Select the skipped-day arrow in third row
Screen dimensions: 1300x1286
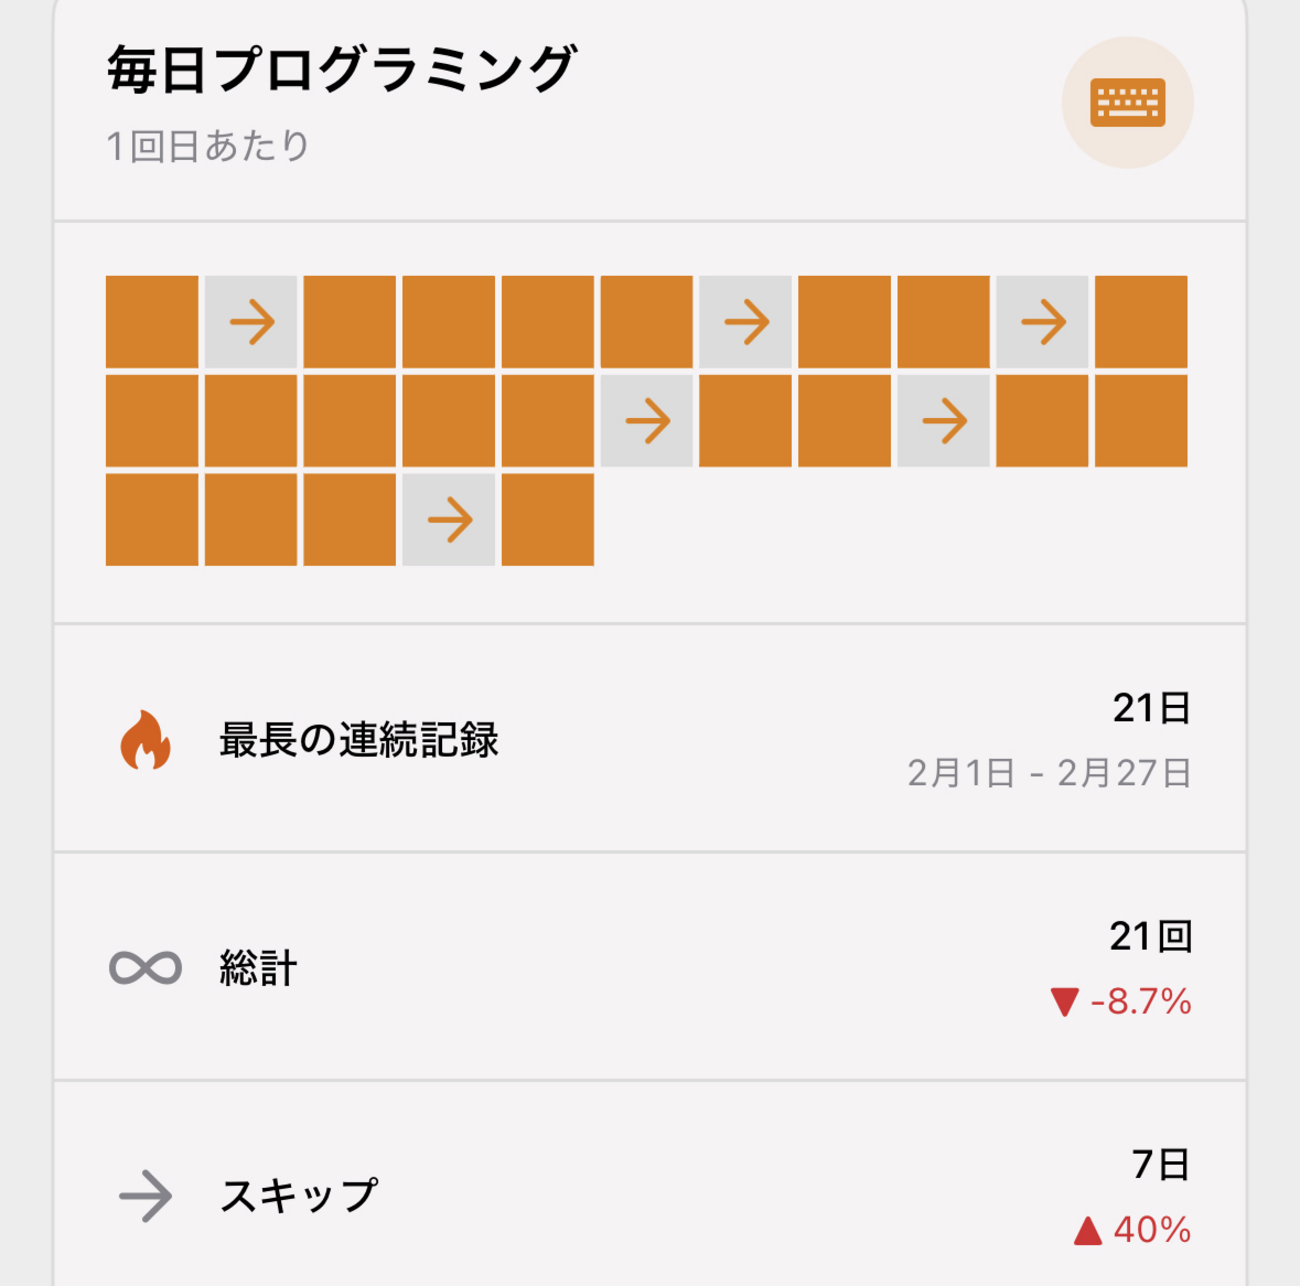point(449,520)
